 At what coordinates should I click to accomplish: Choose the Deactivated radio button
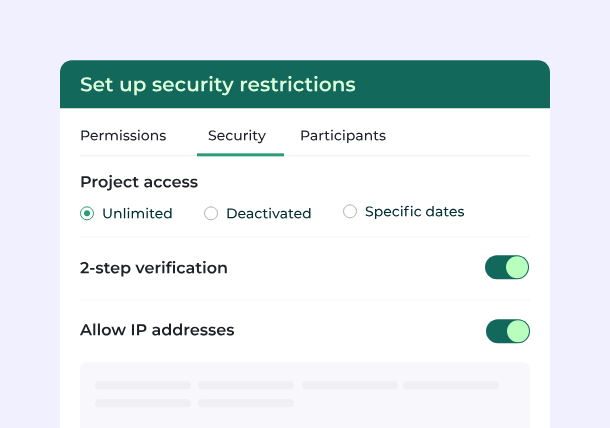(211, 213)
